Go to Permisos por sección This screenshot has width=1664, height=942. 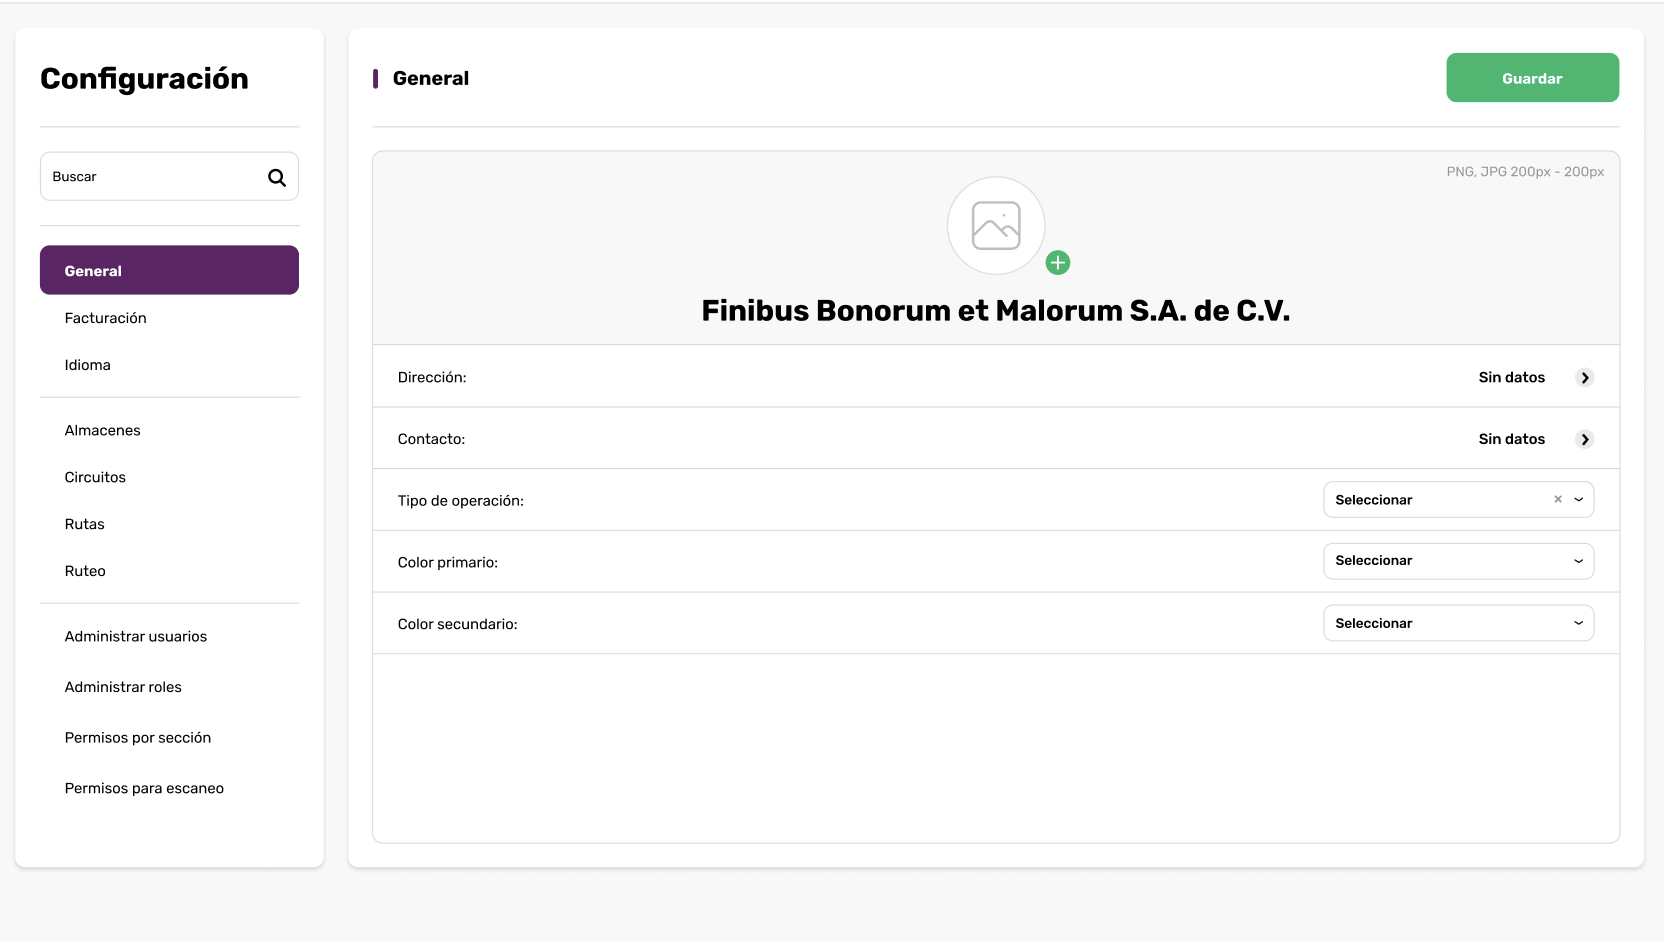pos(138,738)
